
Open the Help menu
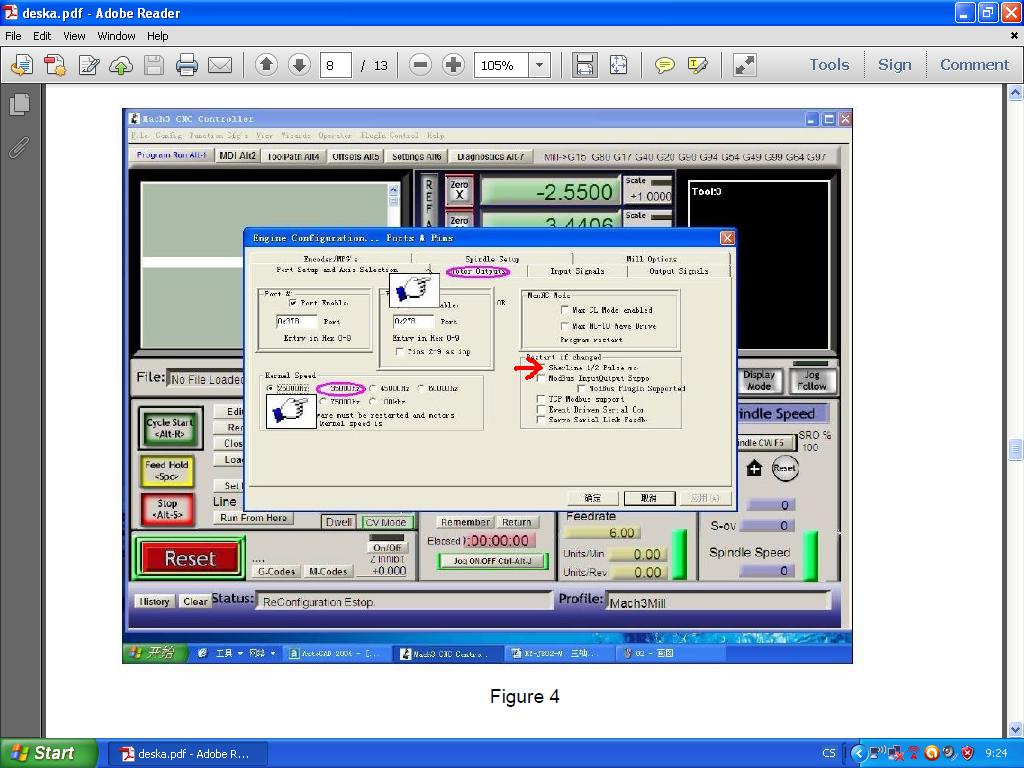pyautogui.click(x=158, y=35)
